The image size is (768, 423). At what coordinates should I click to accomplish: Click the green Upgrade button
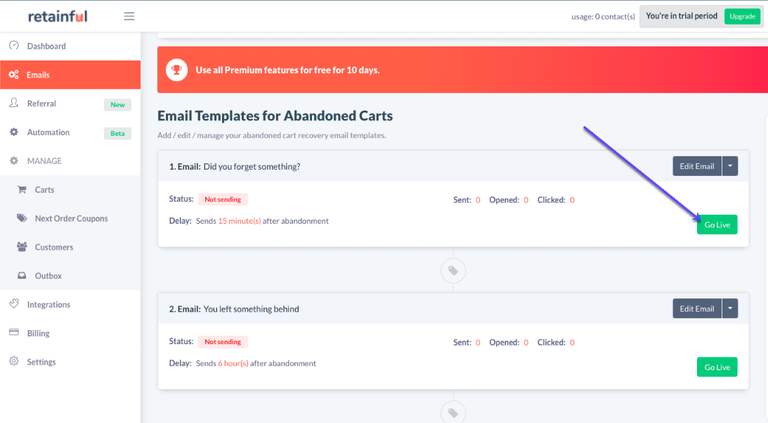[742, 16]
